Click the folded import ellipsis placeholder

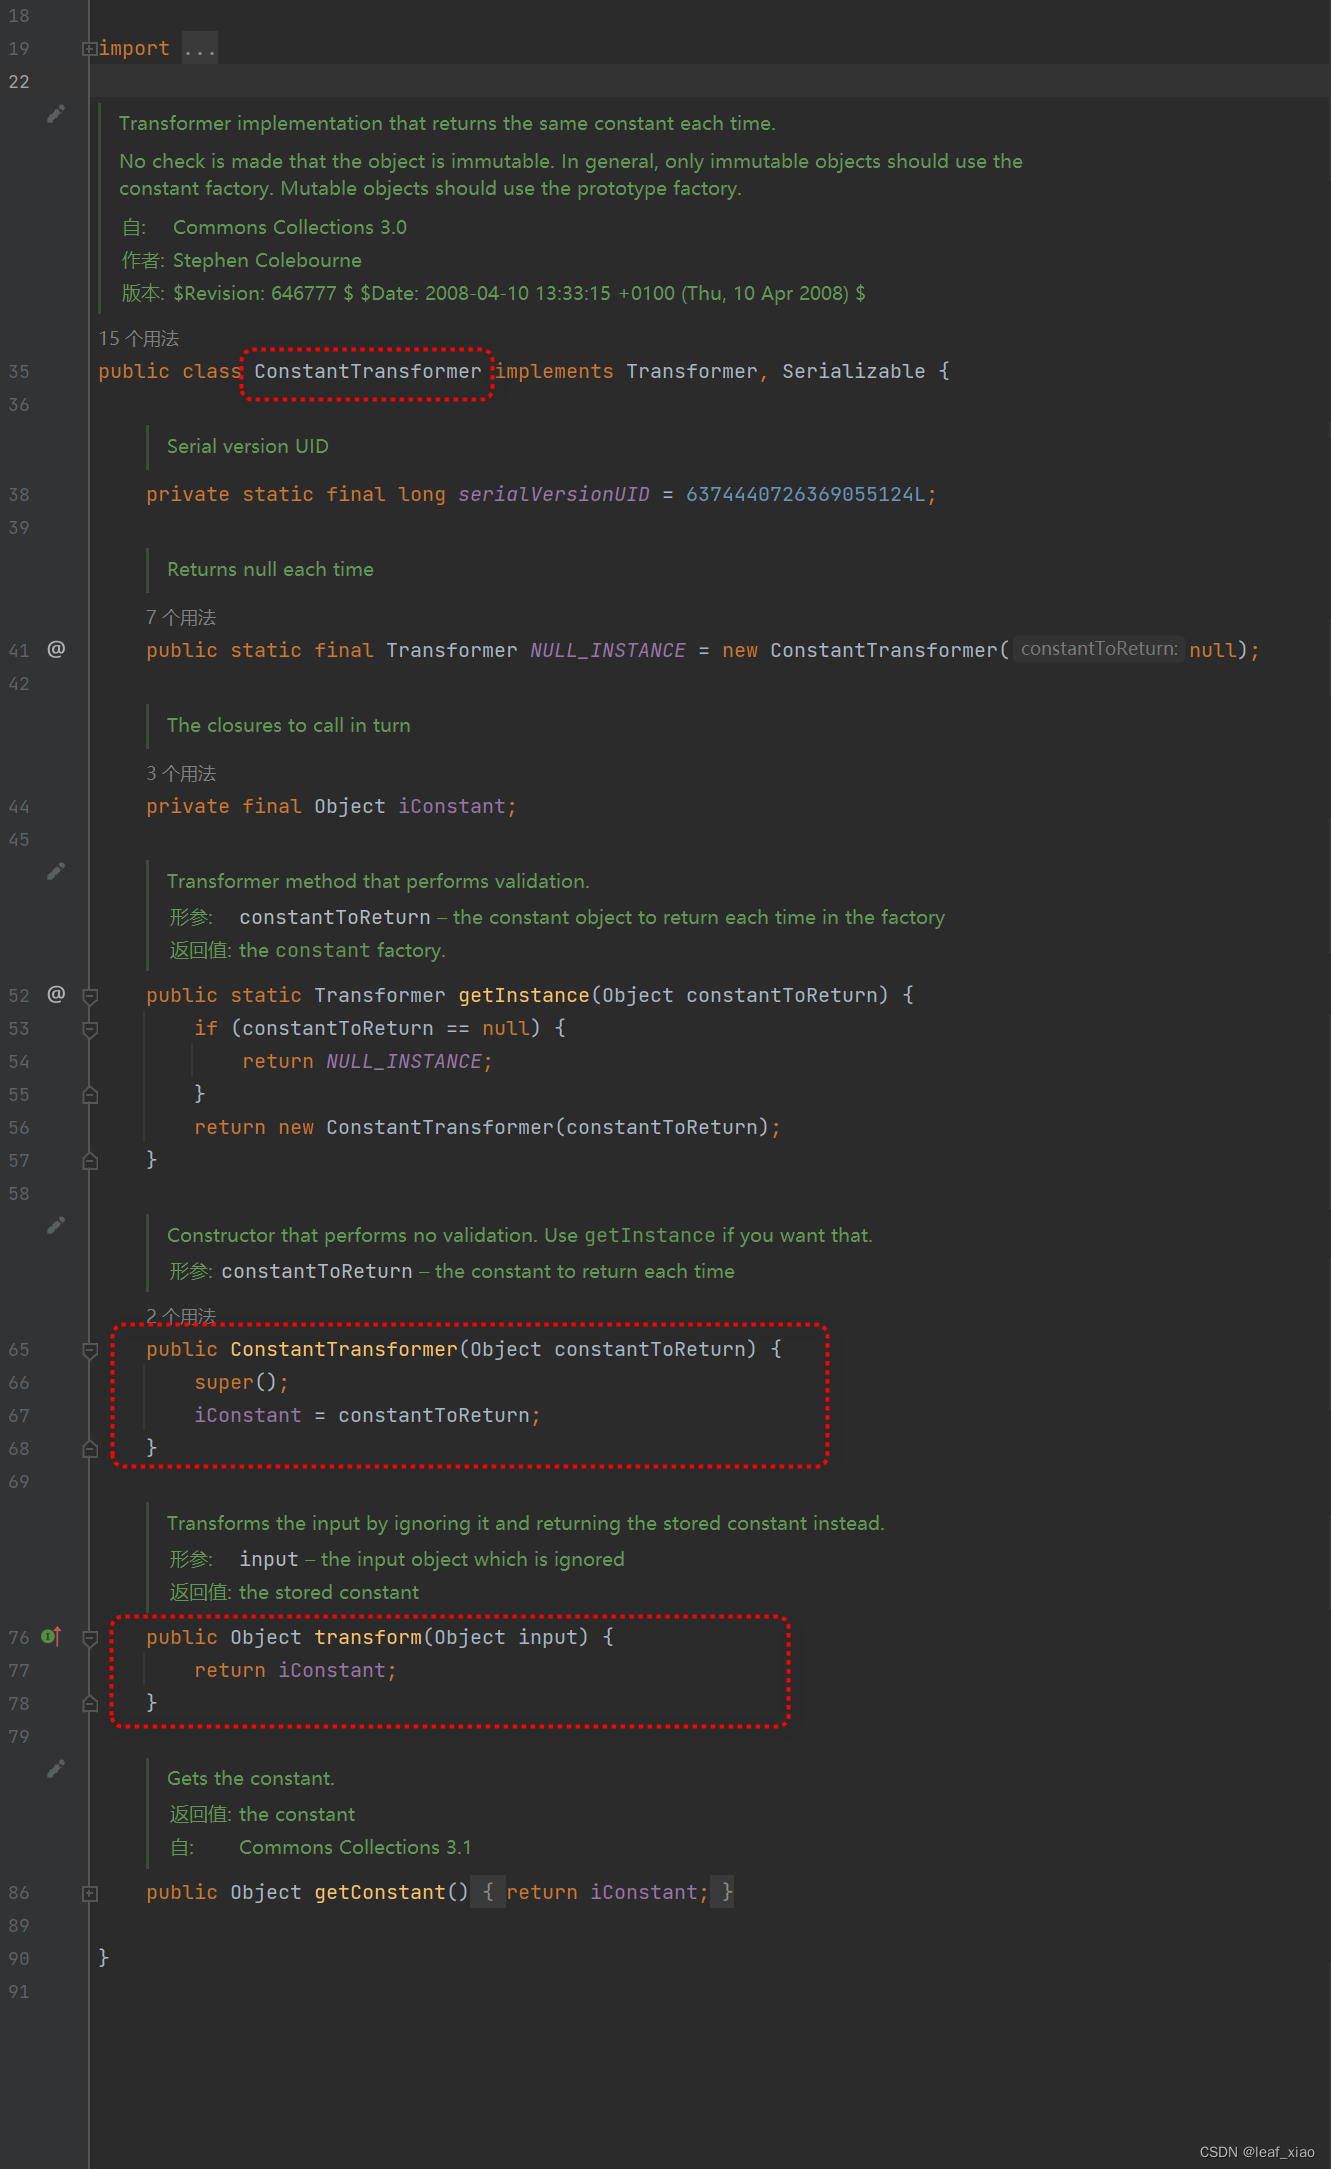coord(200,48)
